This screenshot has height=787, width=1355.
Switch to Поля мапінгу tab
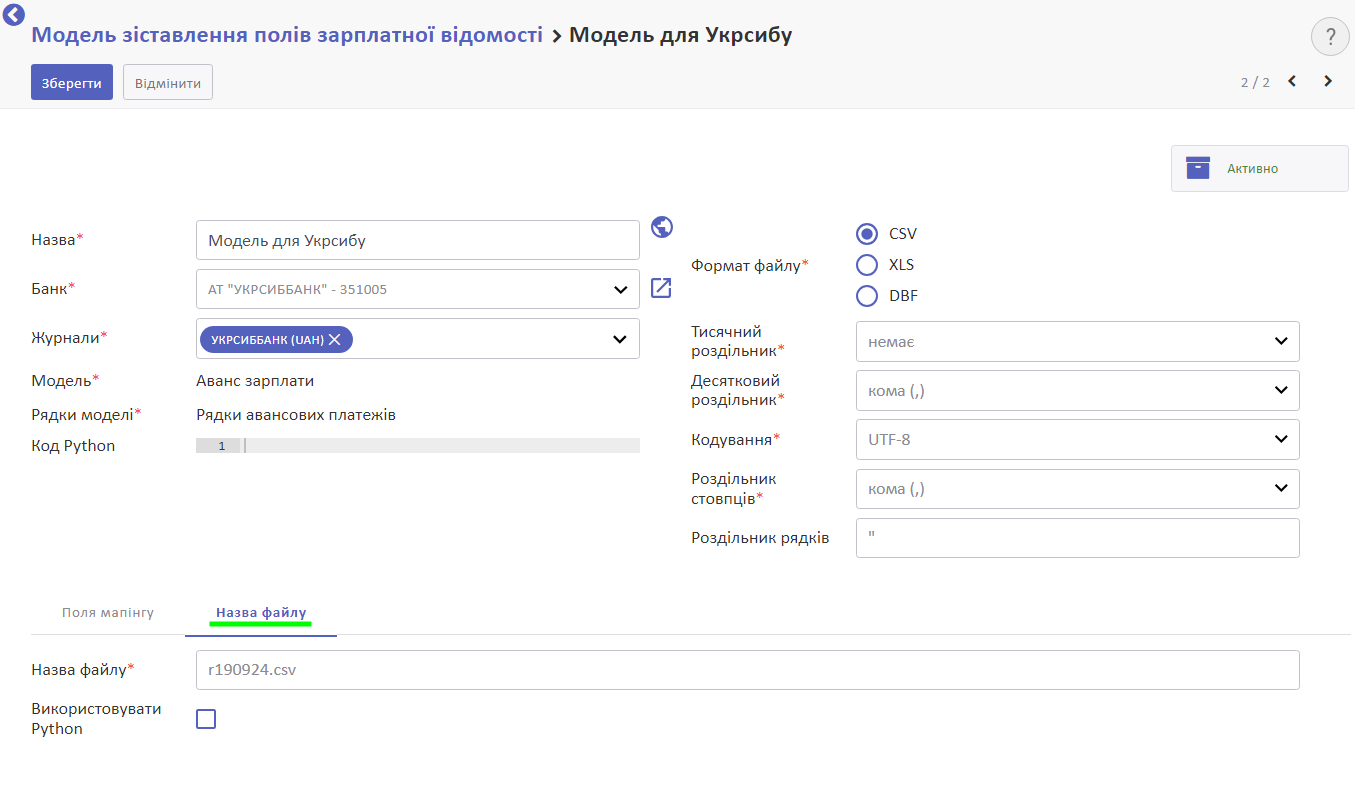click(108, 612)
